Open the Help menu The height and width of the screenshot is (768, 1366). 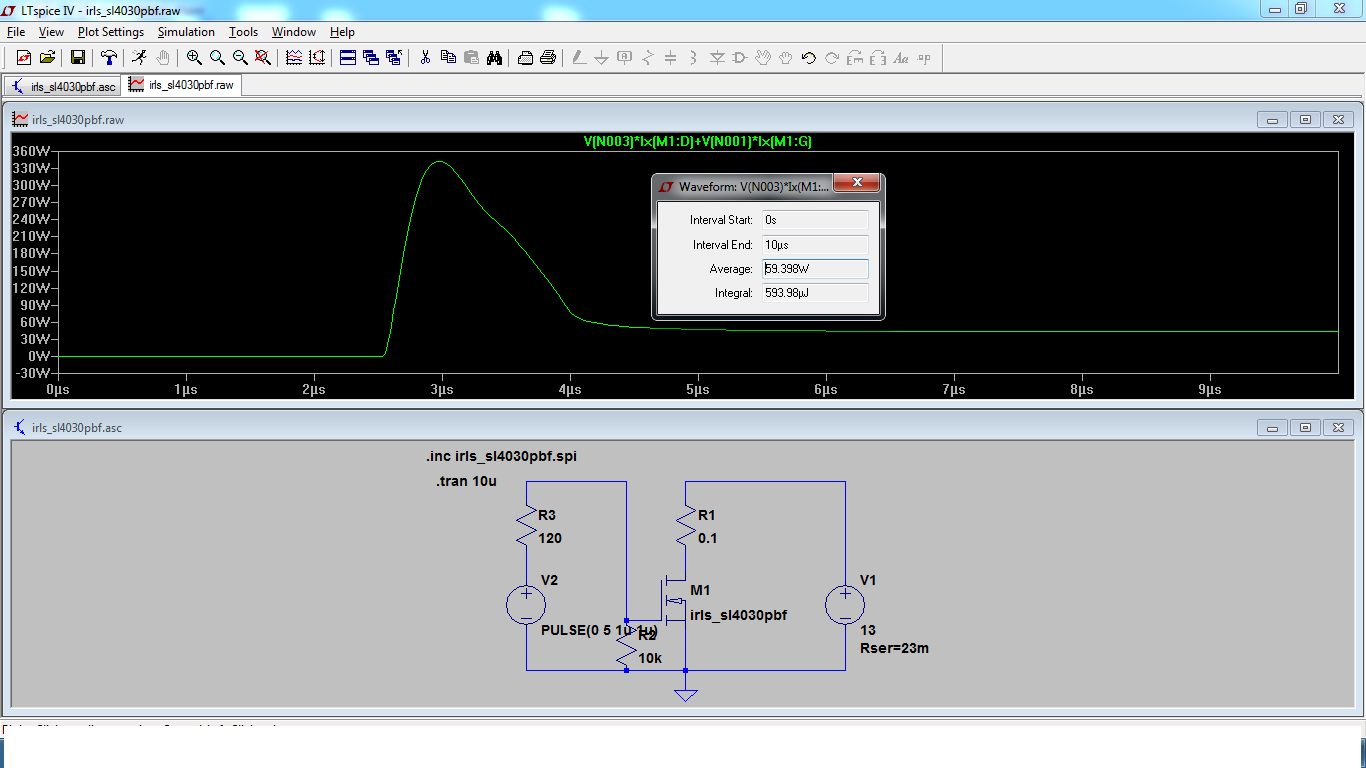(342, 32)
